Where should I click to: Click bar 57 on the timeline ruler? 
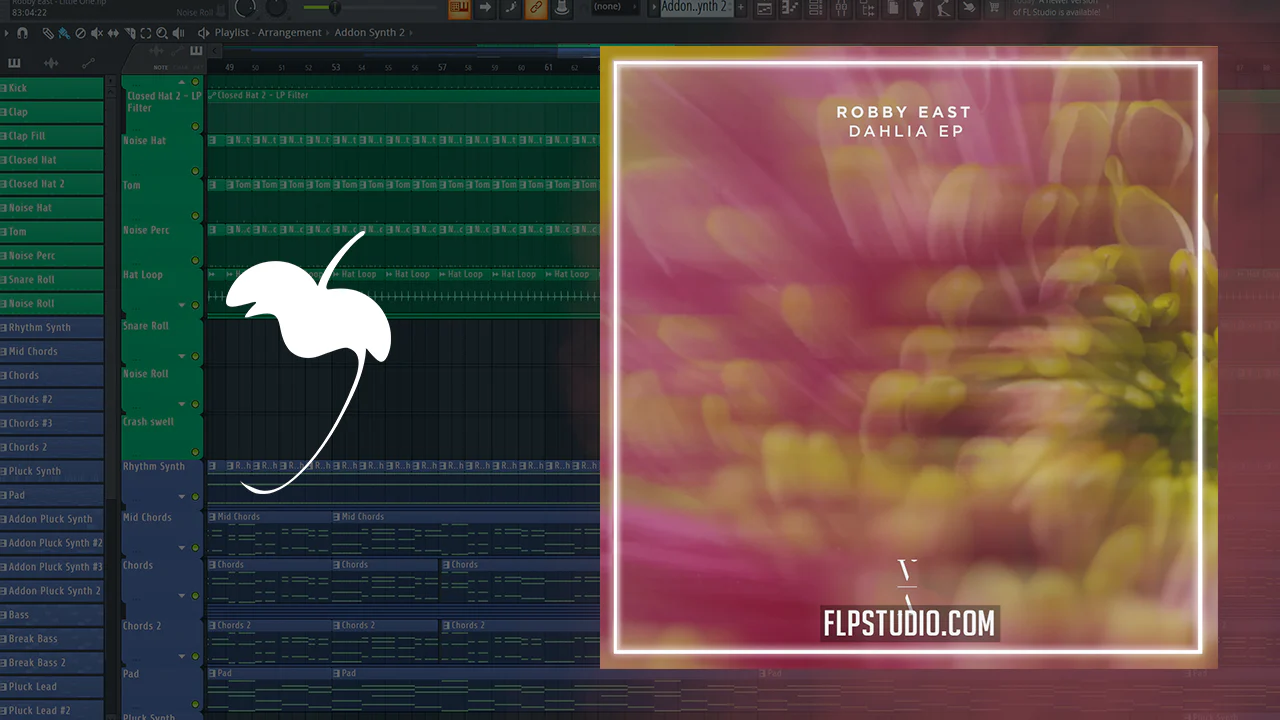[442, 67]
